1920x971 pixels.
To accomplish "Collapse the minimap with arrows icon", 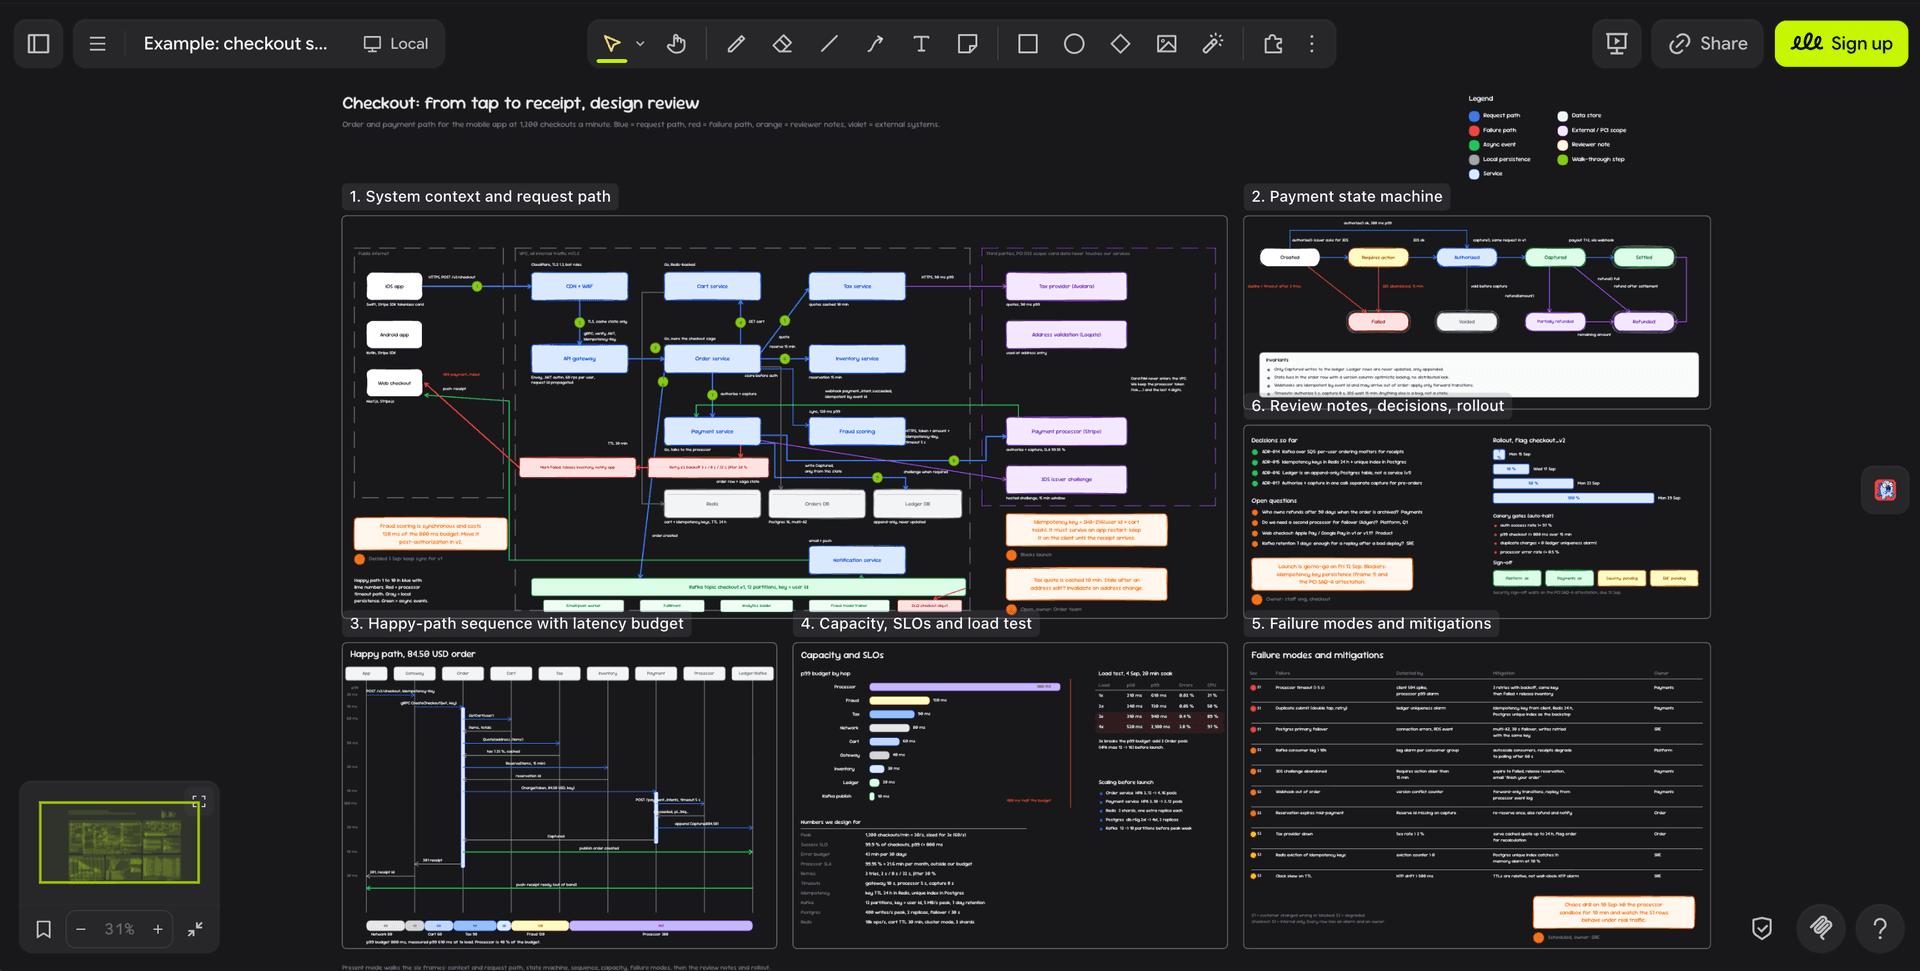I will [x=195, y=929].
